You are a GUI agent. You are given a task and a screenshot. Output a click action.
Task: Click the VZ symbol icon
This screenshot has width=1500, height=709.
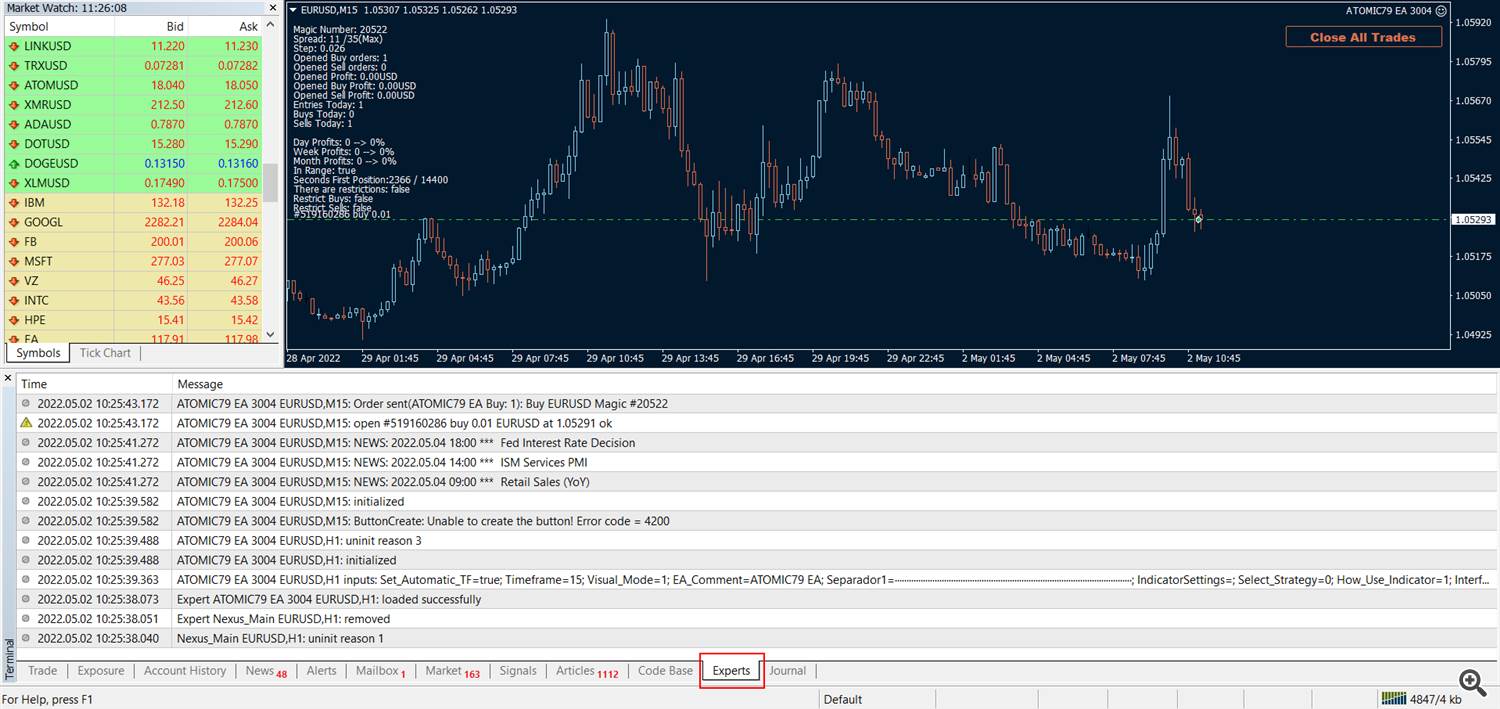[x=14, y=281]
